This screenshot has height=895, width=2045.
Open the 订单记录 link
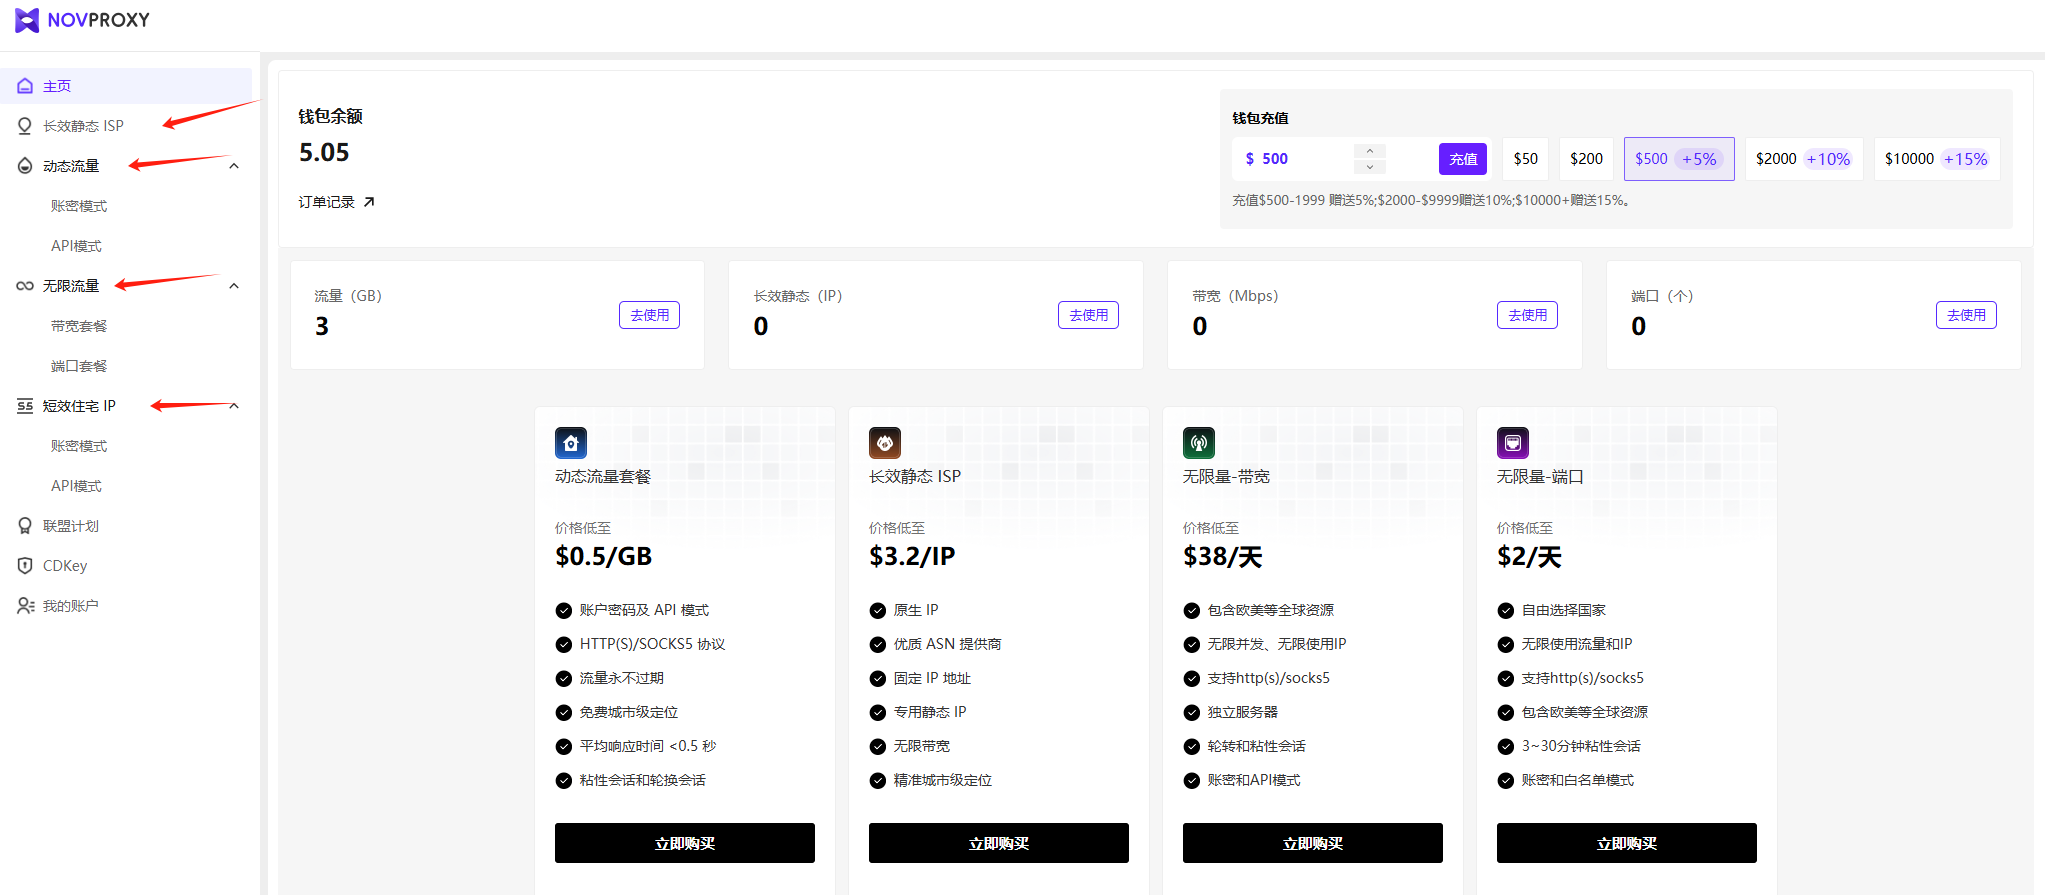point(337,202)
